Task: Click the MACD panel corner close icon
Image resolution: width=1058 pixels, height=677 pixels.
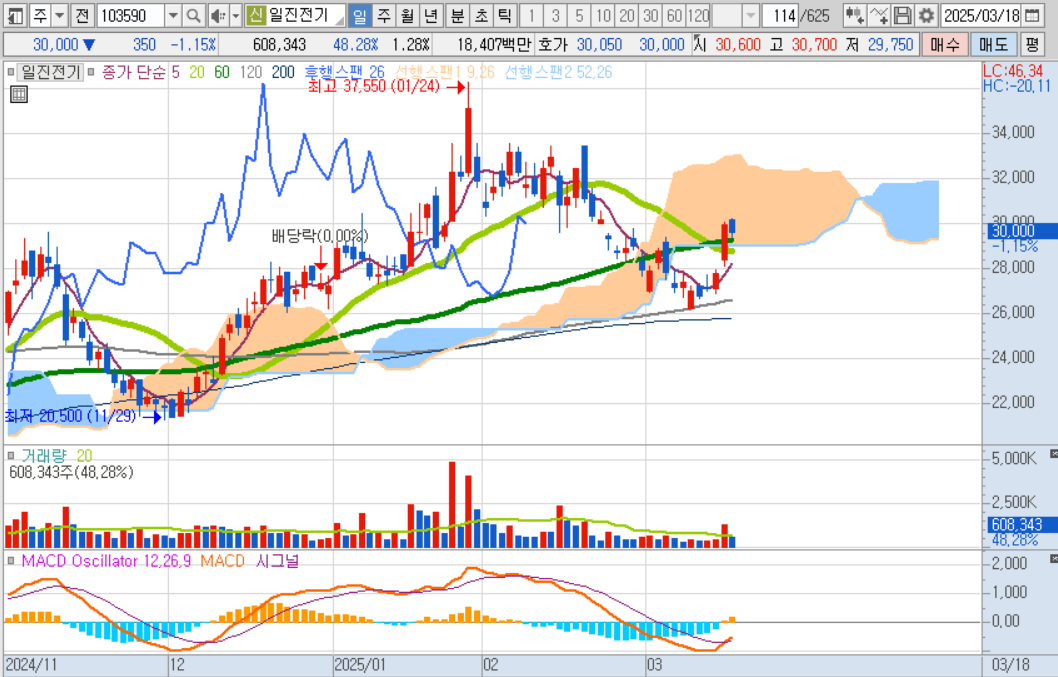Action: [1053, 559]
